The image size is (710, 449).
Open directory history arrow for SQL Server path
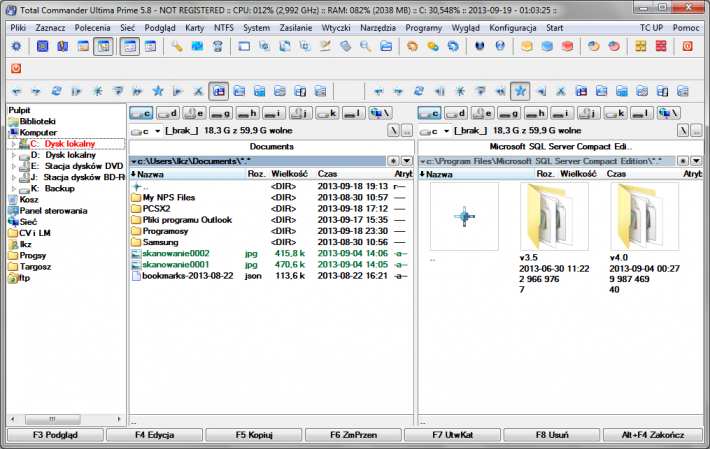pyautogui.click(x=696, y=161)
